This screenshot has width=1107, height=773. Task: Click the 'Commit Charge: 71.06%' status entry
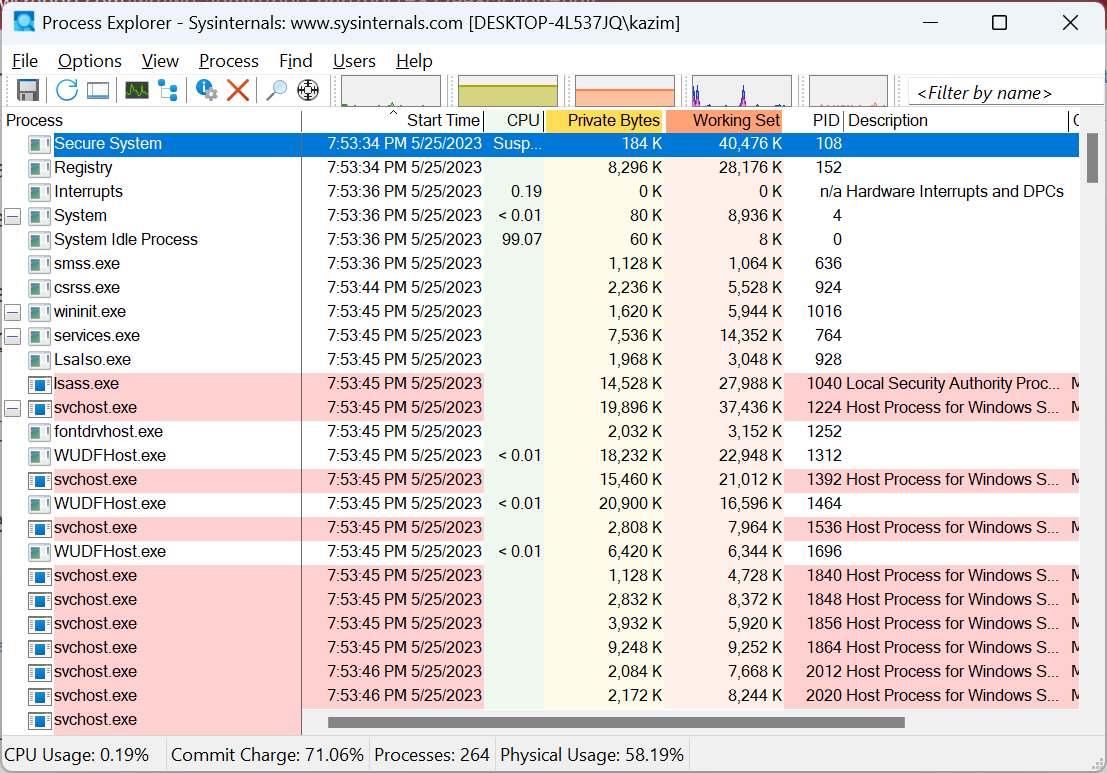click(x=267, y=755)
